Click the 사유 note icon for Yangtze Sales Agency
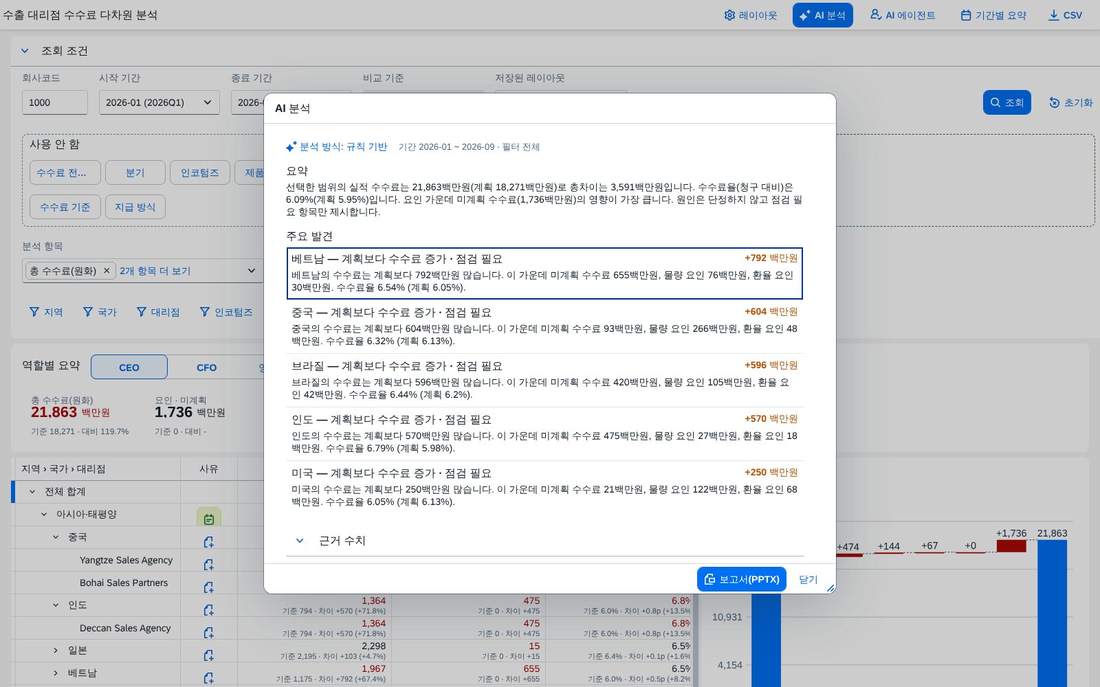 tap(208, 564)
